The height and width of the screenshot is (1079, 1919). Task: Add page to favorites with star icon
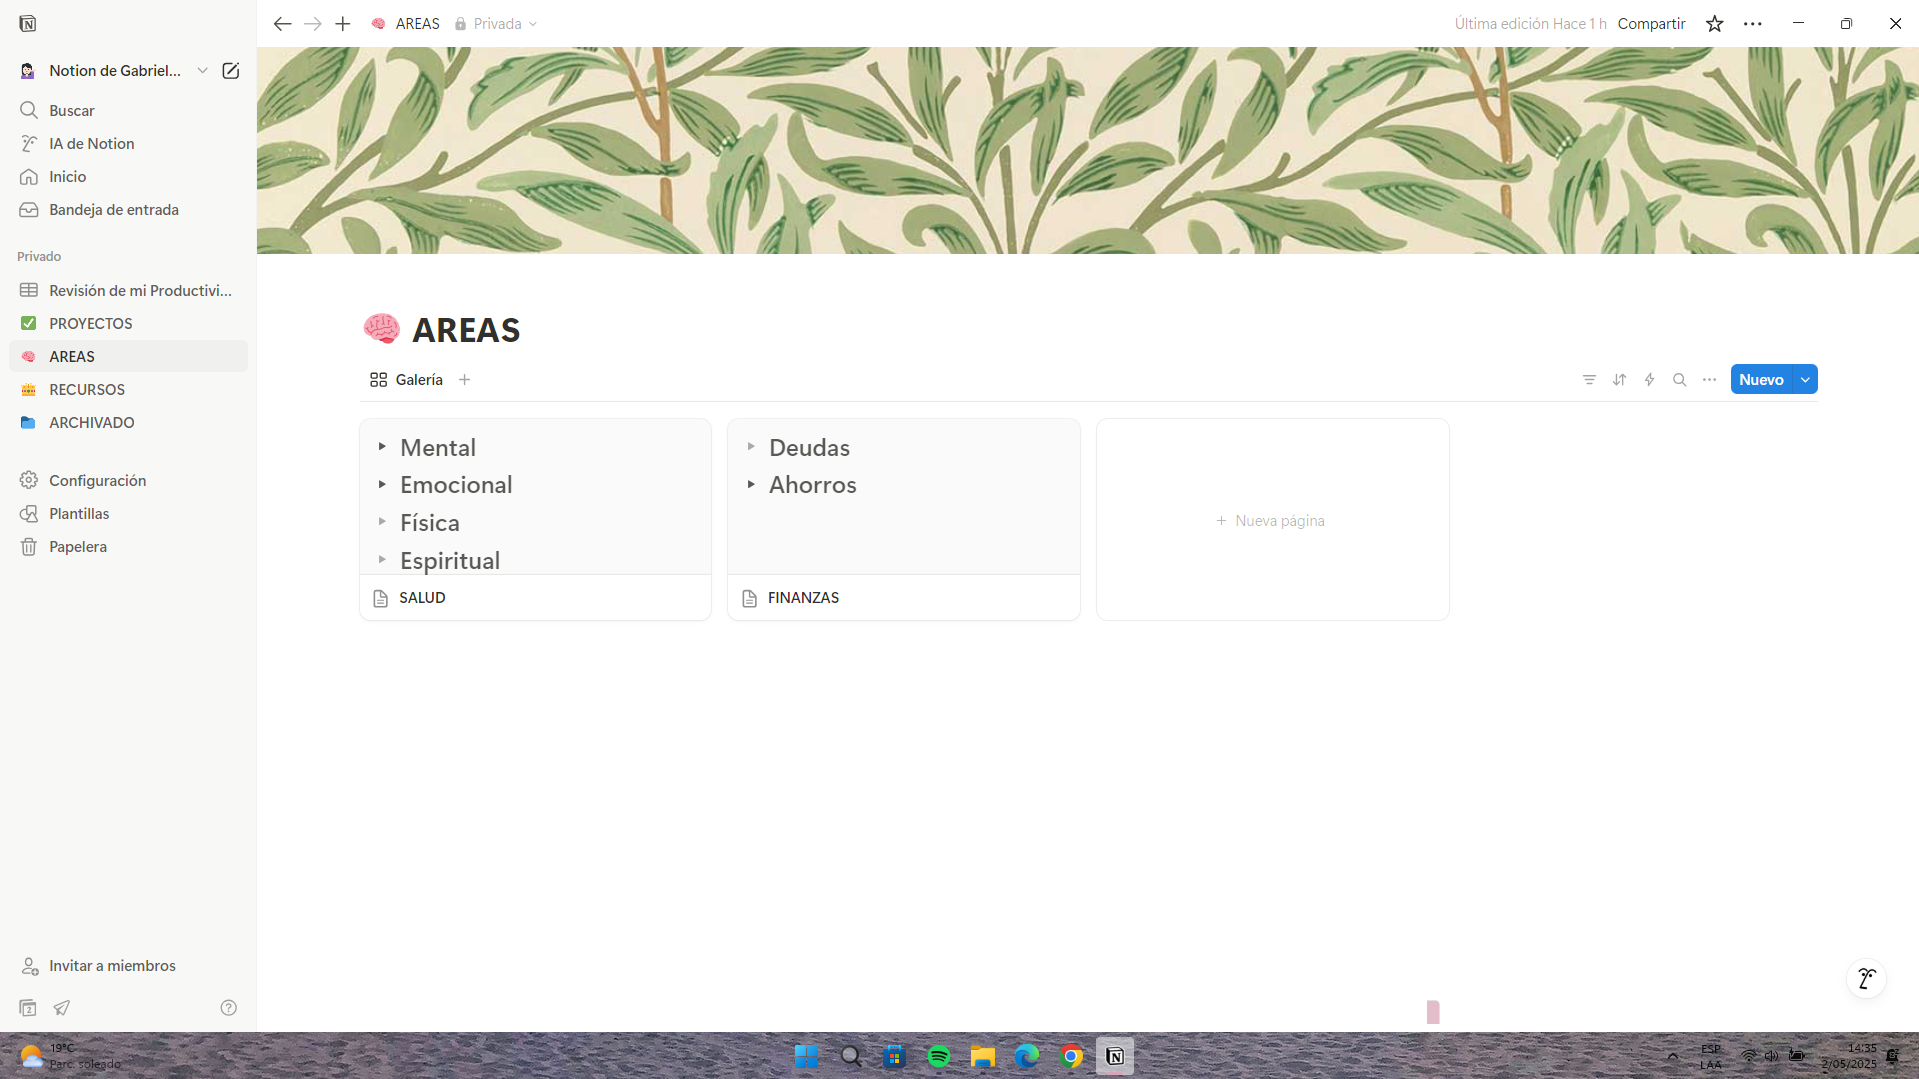[1714, 24]
